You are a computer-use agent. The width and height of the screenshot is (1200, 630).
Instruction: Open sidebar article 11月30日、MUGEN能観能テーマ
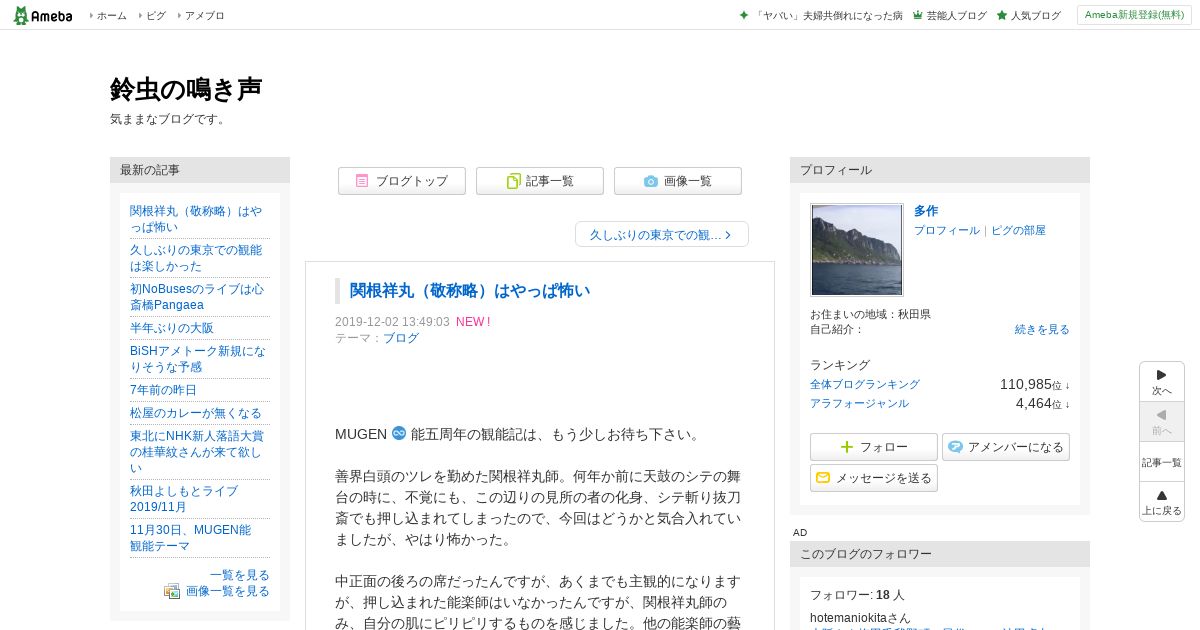[x=190, y=538]
